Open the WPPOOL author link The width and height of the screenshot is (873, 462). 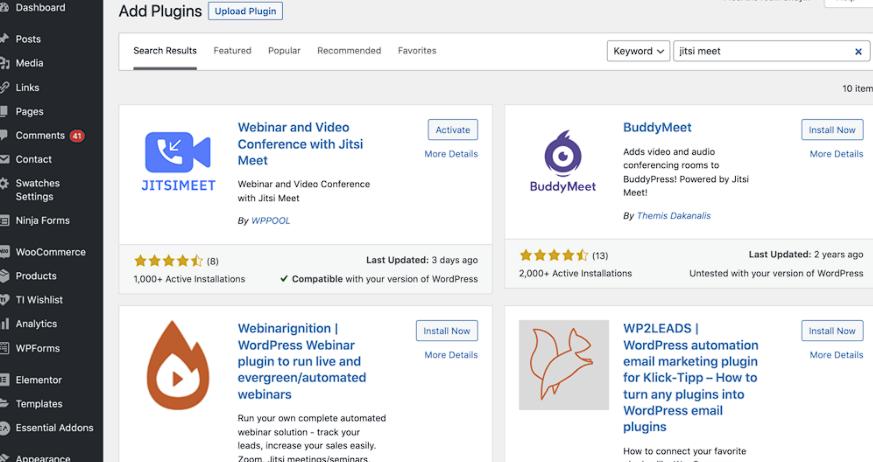coord(271,221)
